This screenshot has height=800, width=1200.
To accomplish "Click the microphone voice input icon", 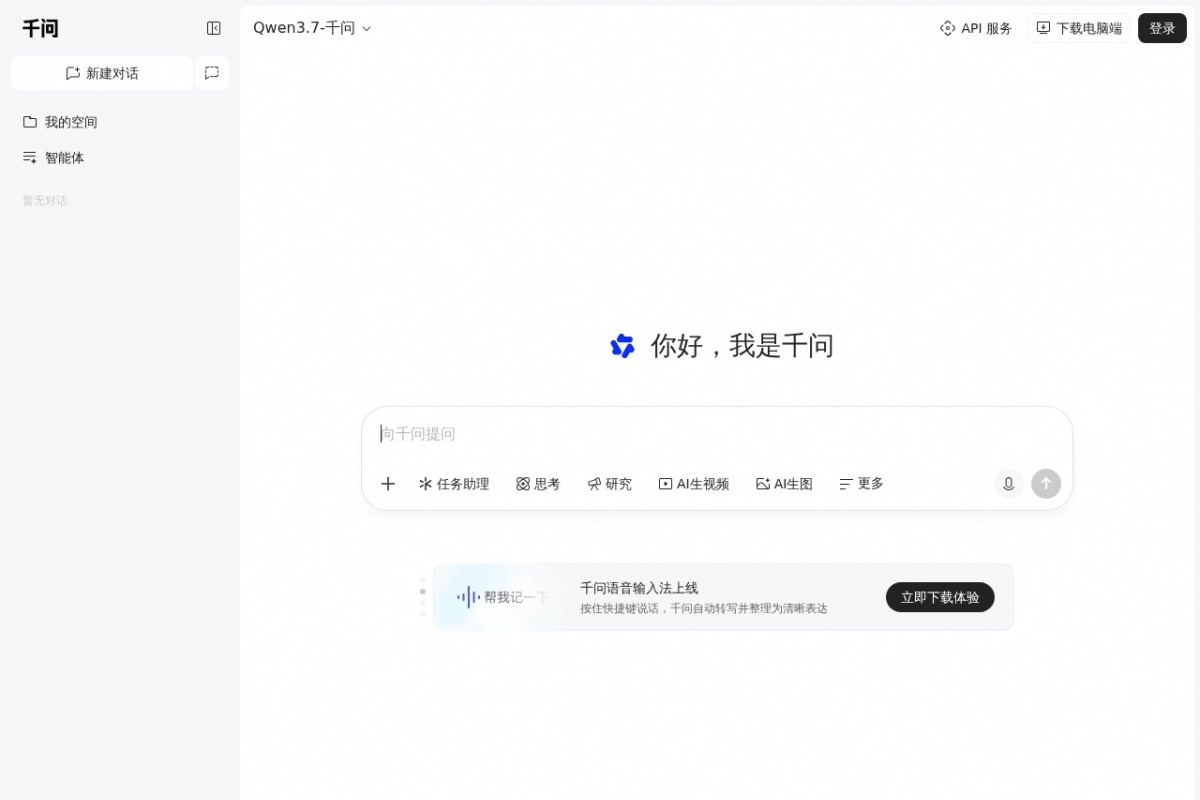I will coord(1008,484).
